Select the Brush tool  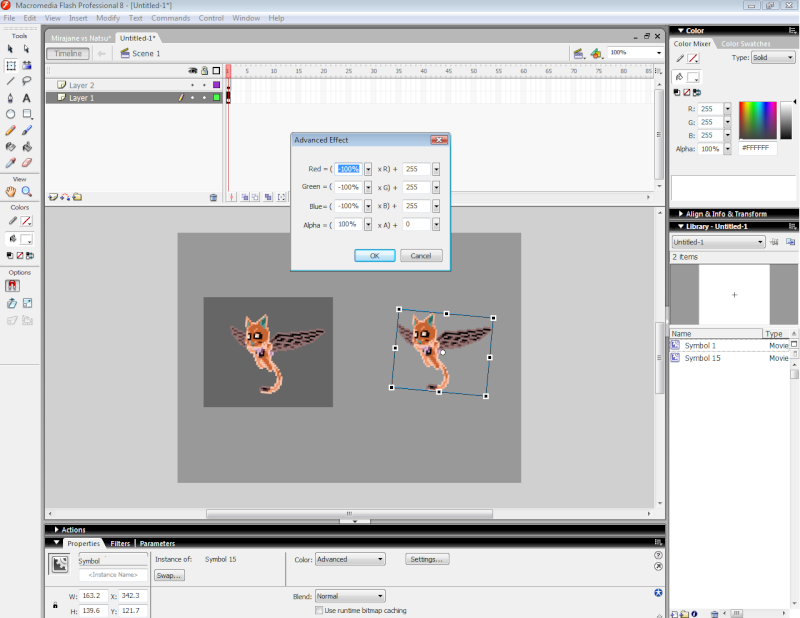click(27, 131)
